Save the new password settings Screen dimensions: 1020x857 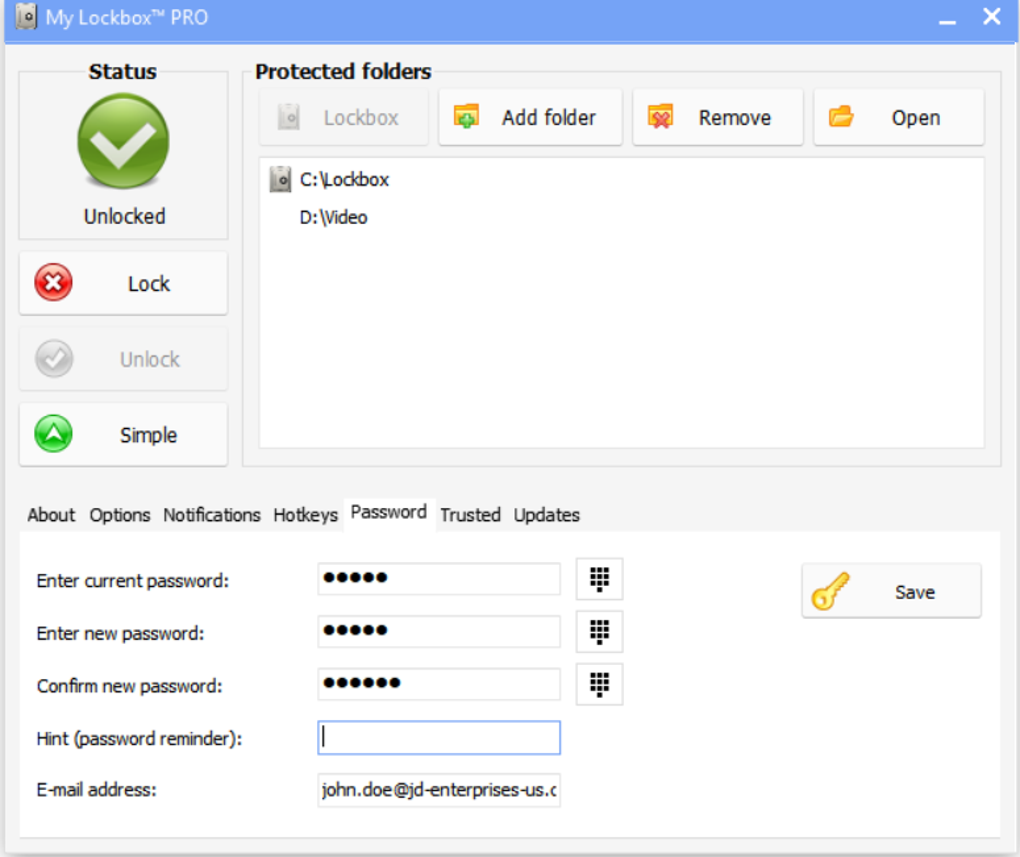tap(891, 591)
